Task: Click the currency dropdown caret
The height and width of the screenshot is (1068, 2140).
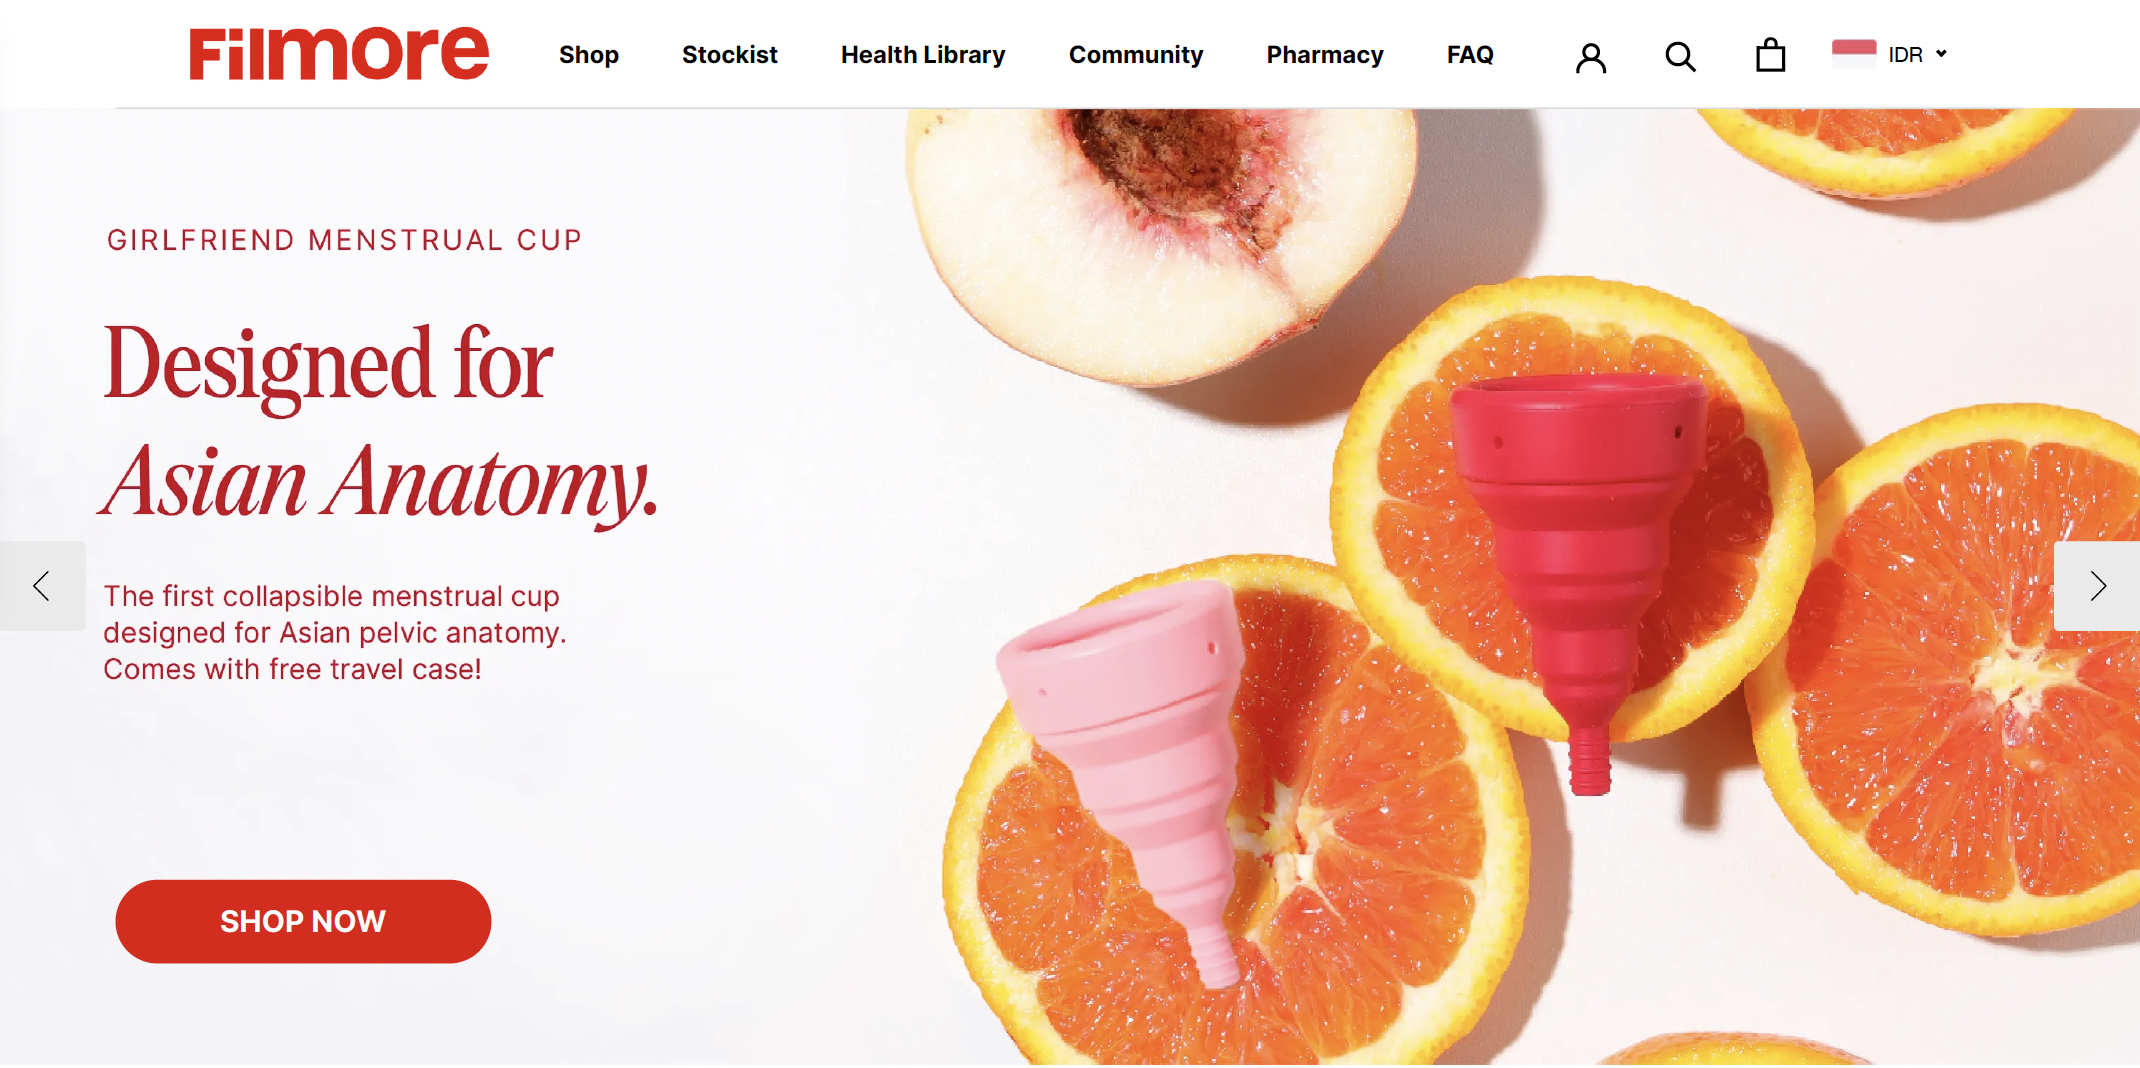Action: point(1941,54)
